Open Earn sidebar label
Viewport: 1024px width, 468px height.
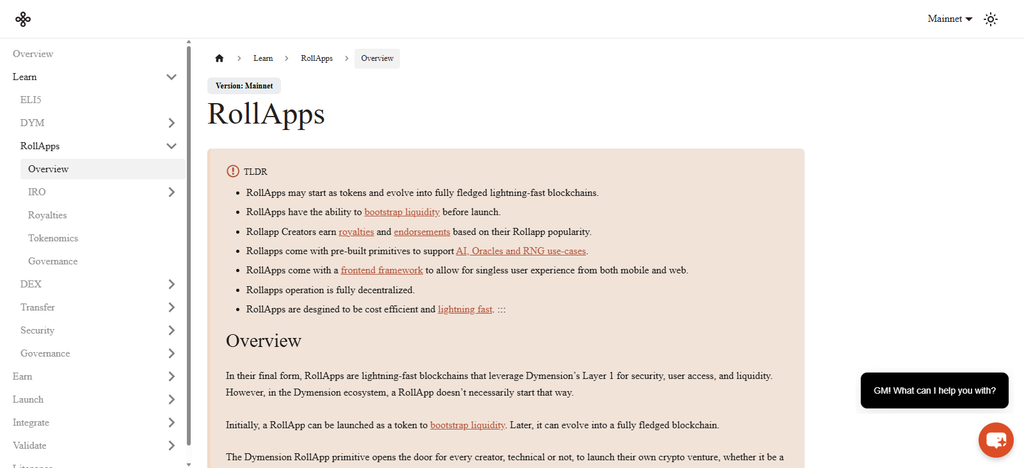(x=22, y=377)
